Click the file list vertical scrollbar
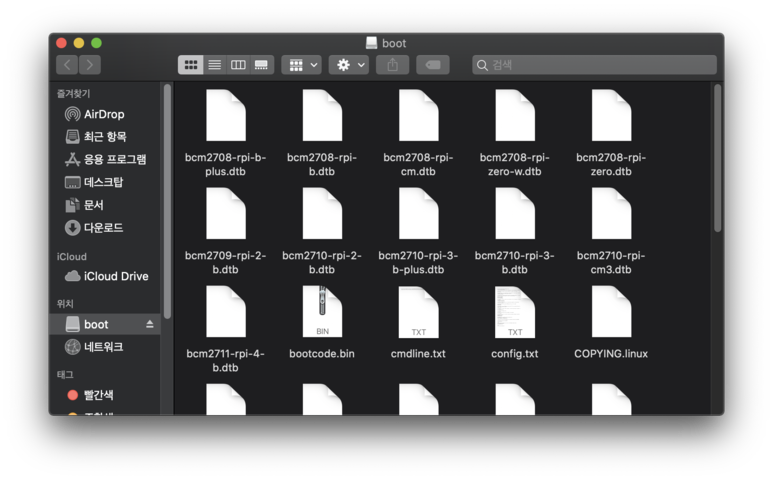 (717, 158)
